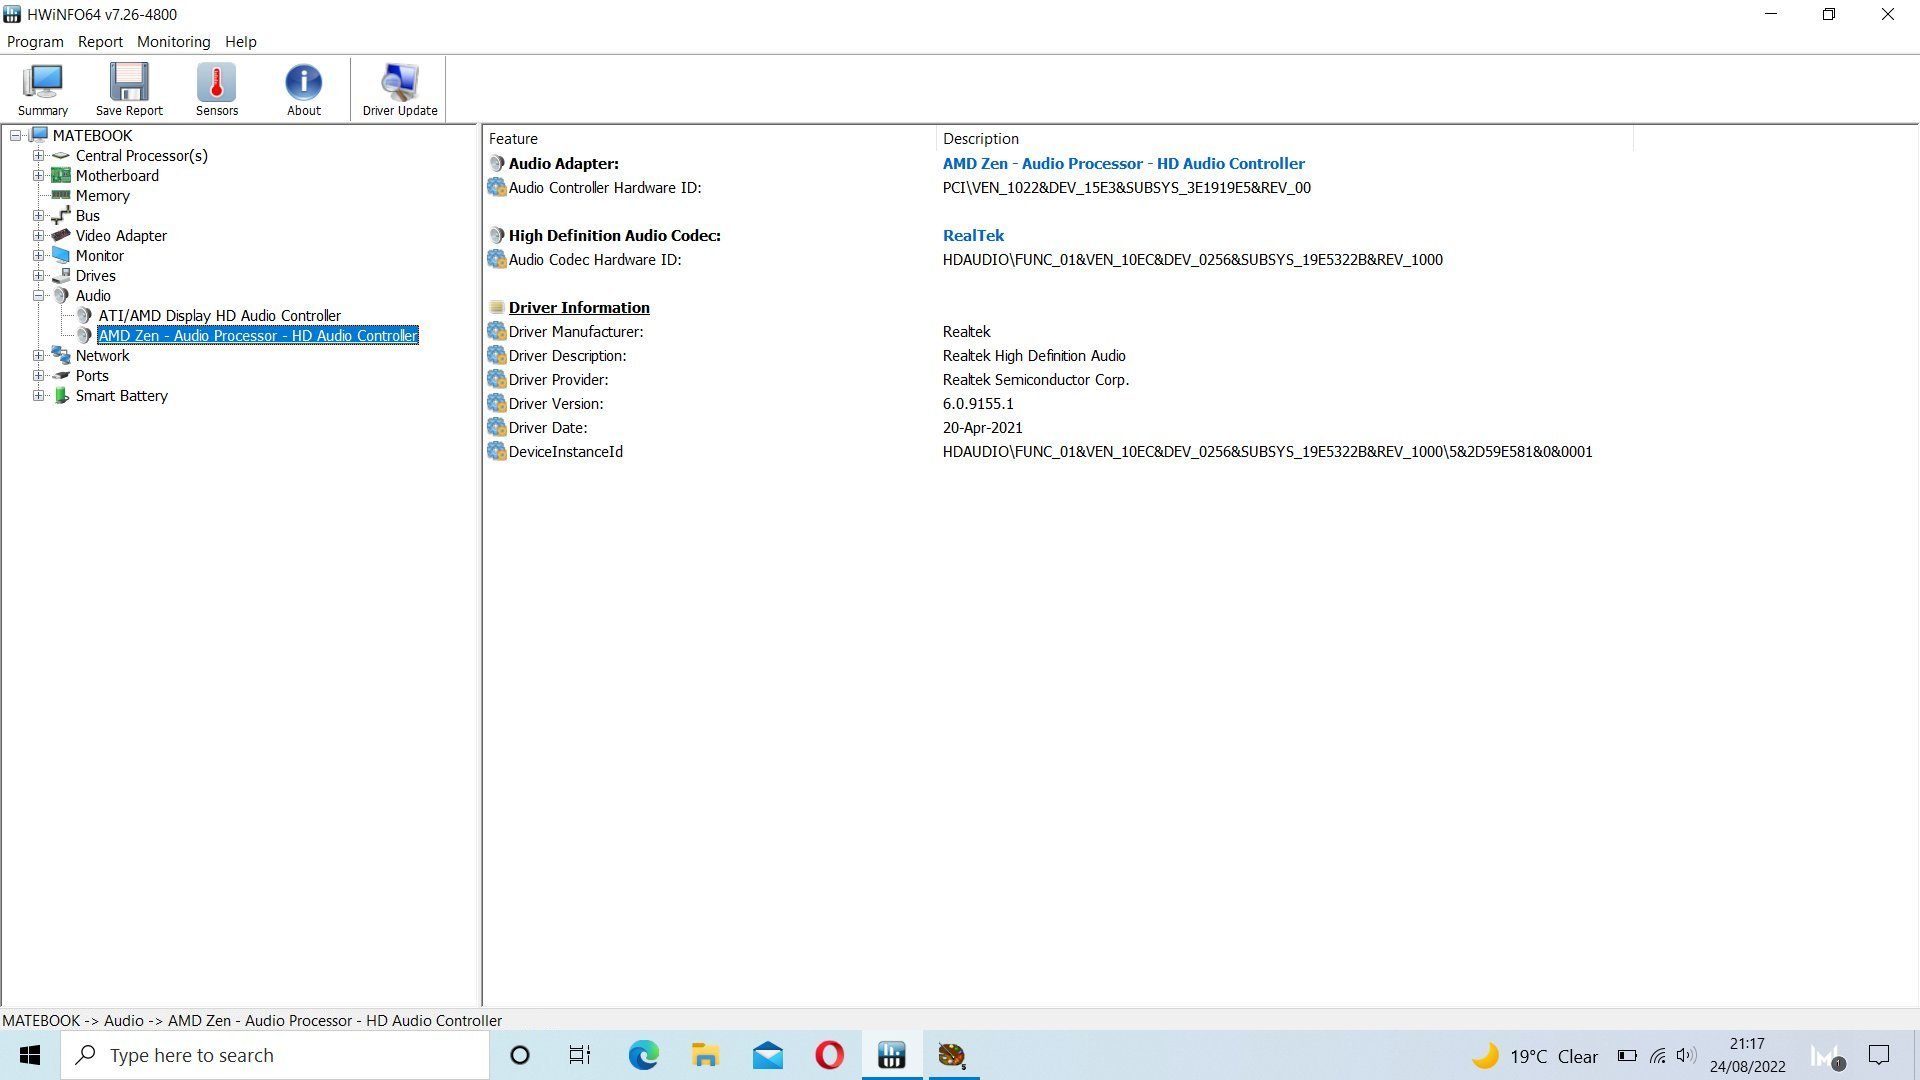
Task: Click the Windows taskbar search box
Action: click(x=275, y=1055)
